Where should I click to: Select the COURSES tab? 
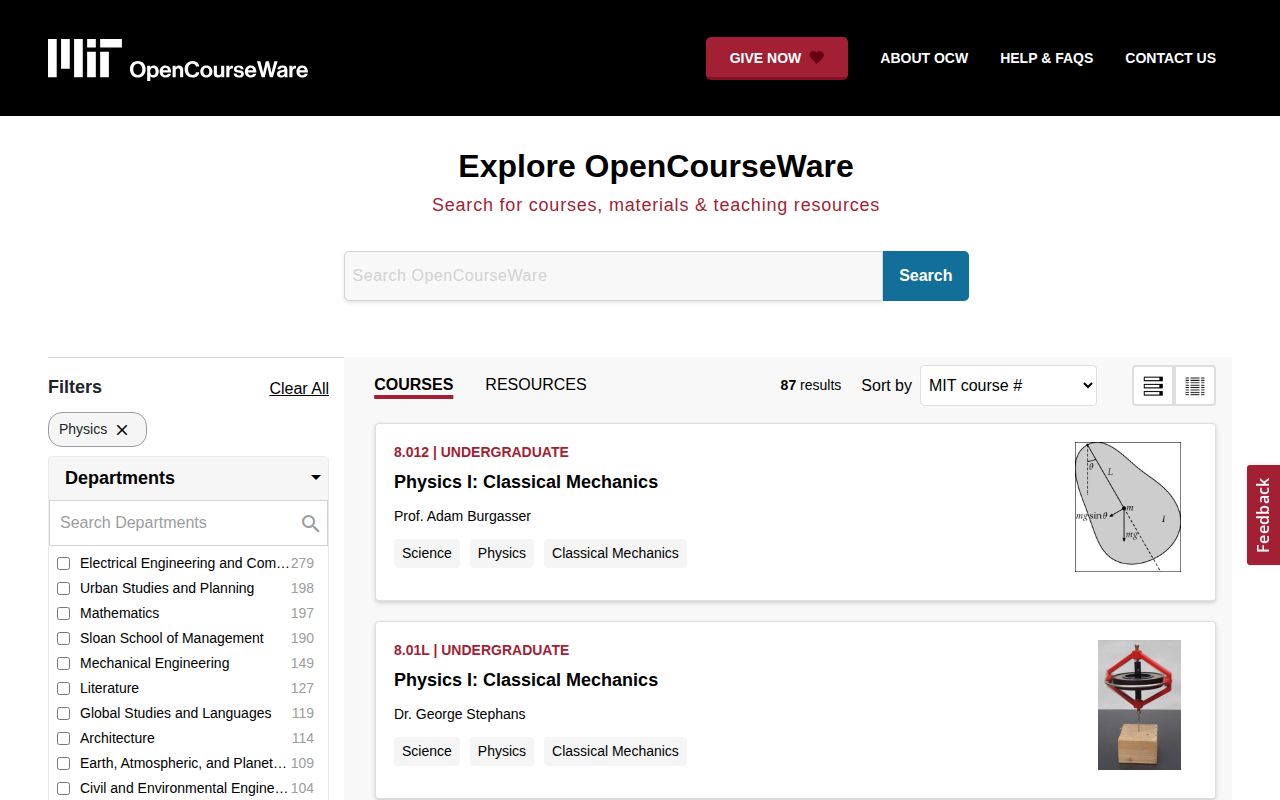tap(413, 384)
